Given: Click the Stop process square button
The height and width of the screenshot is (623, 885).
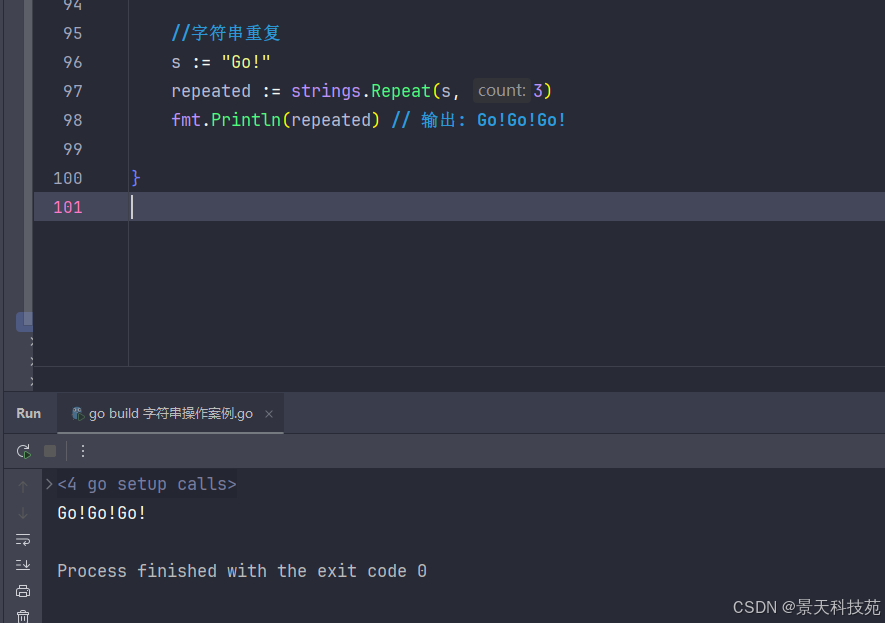Looking at the screenshot, I should coord(50,451).
